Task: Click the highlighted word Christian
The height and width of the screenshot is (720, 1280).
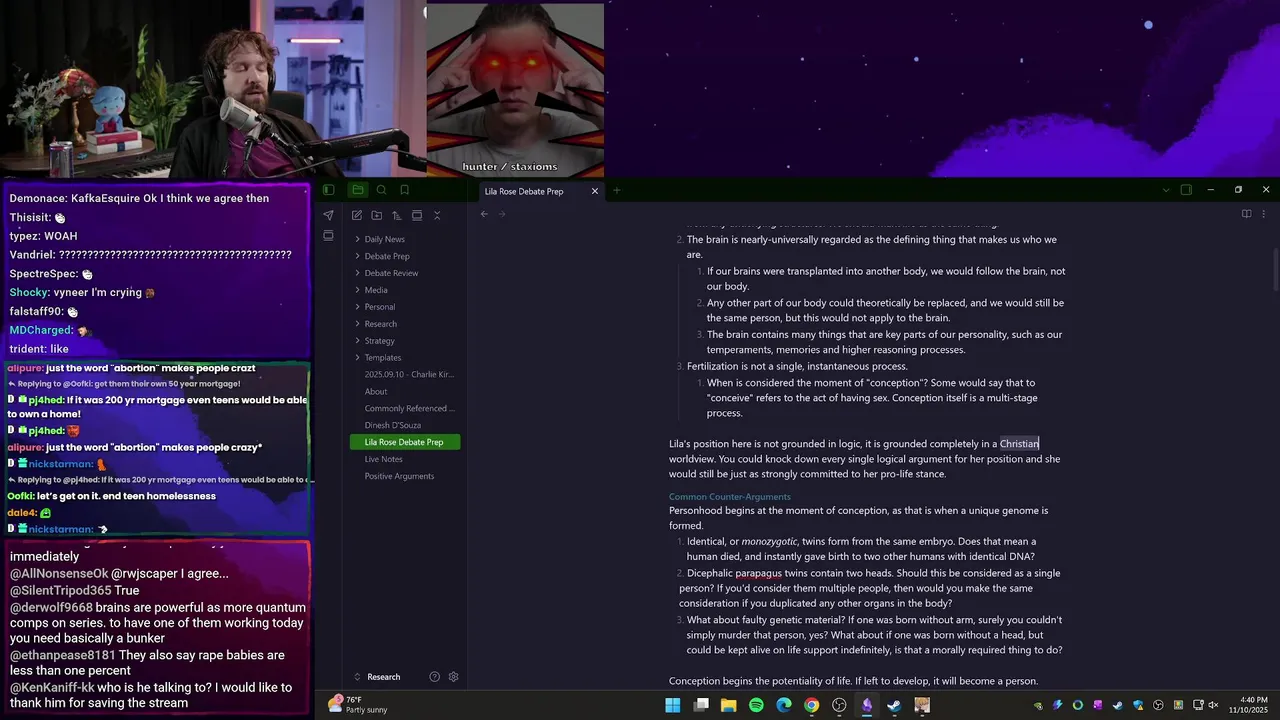Action: (x=1019, y=444)
